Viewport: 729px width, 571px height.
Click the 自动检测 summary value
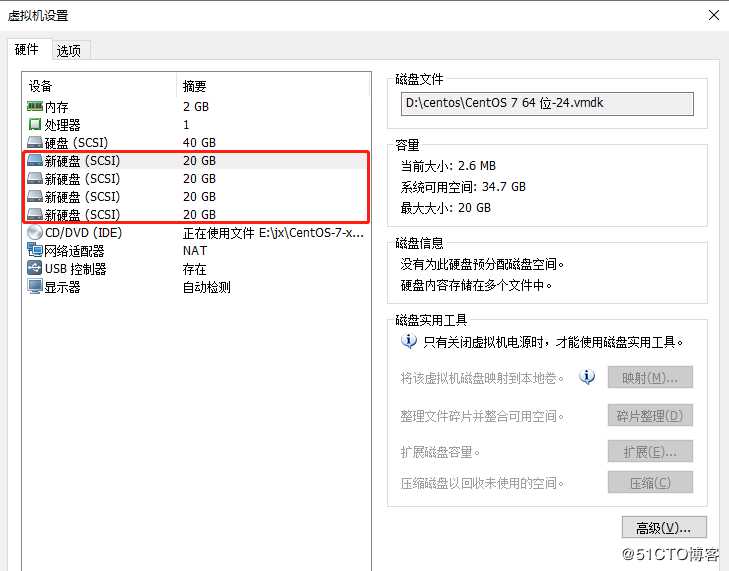click(x=206, y=287)
